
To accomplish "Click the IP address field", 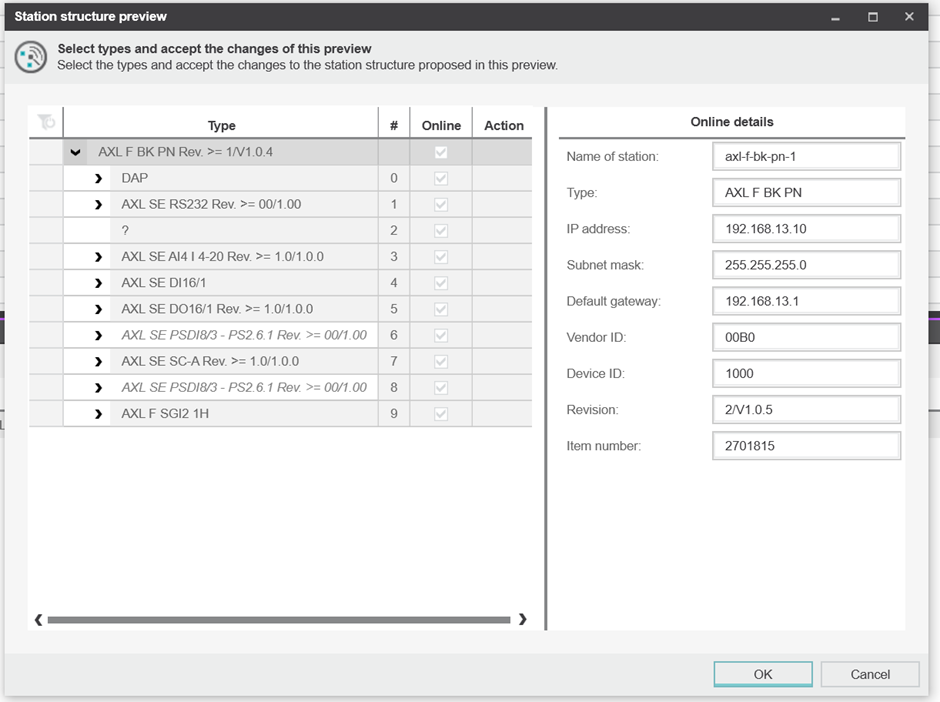I will pos(806,229).
